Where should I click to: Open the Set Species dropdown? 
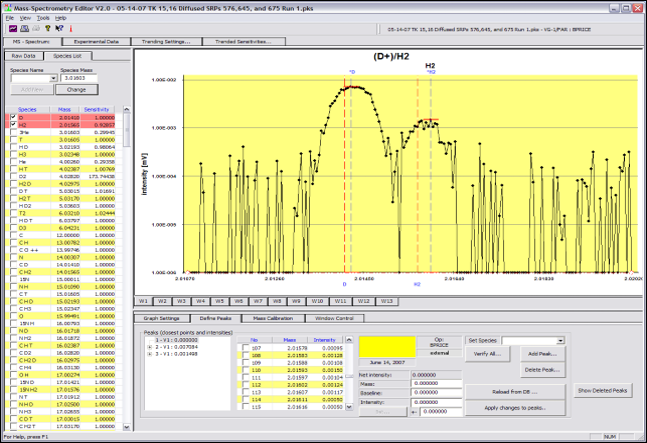560,340
